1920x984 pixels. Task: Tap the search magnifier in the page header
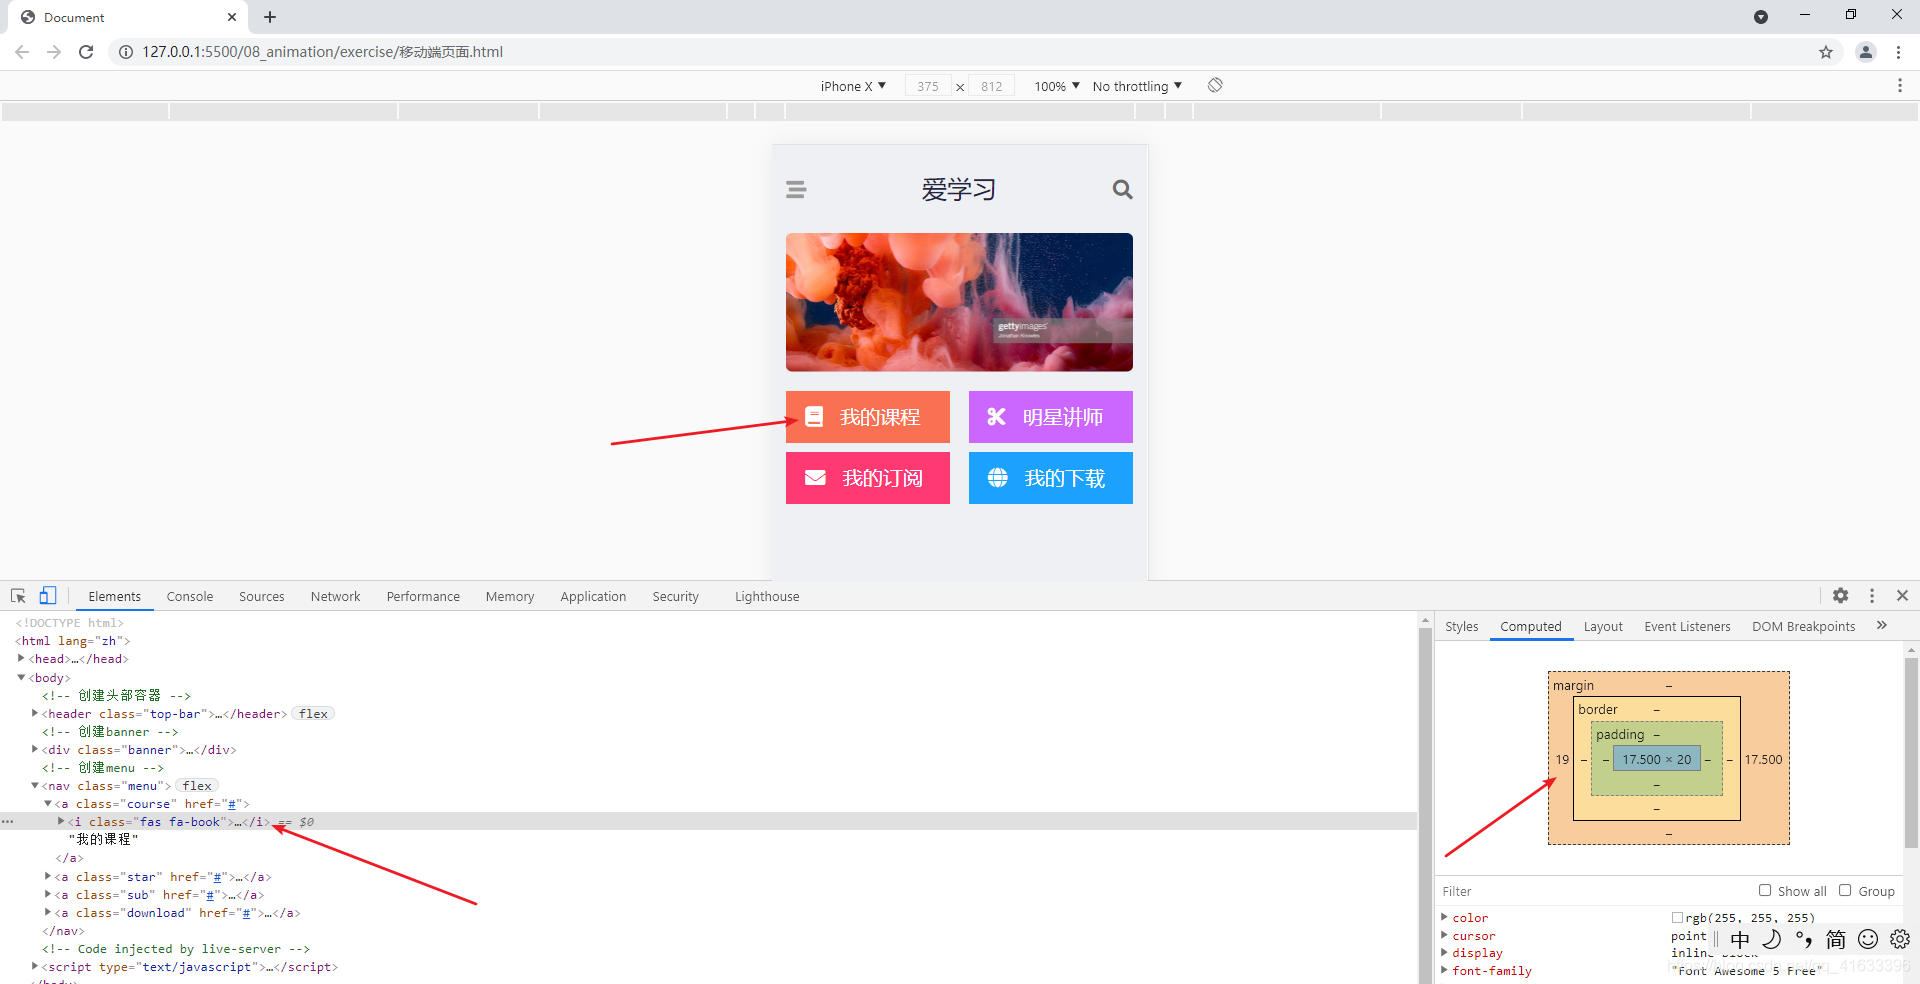[x=1122, y=190]
